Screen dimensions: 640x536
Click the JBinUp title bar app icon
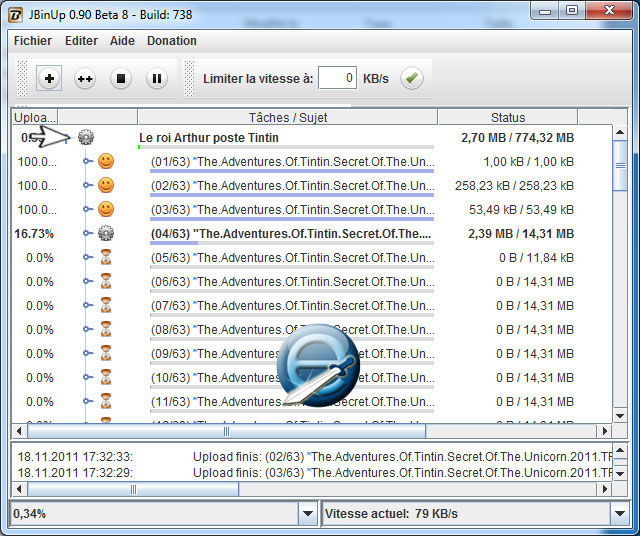[x=16, y=16]
